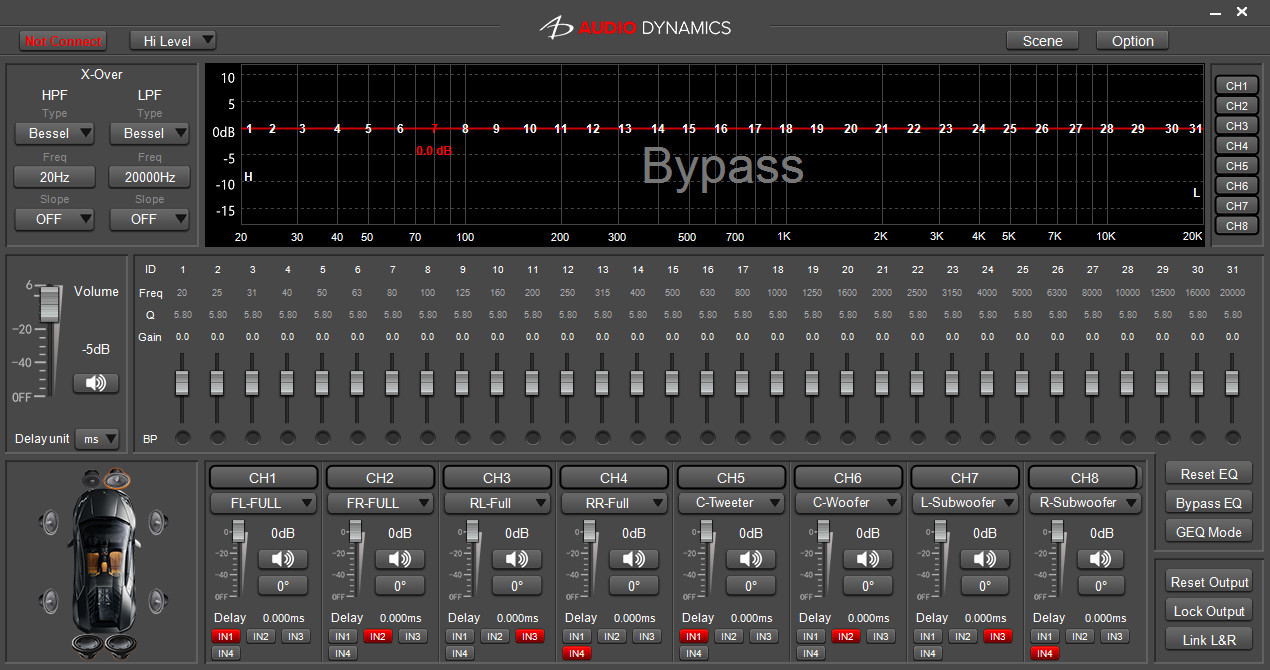Mute the master volume speaker icon
The height and width of the screenshot is (670, 1270).
point(95,383)
